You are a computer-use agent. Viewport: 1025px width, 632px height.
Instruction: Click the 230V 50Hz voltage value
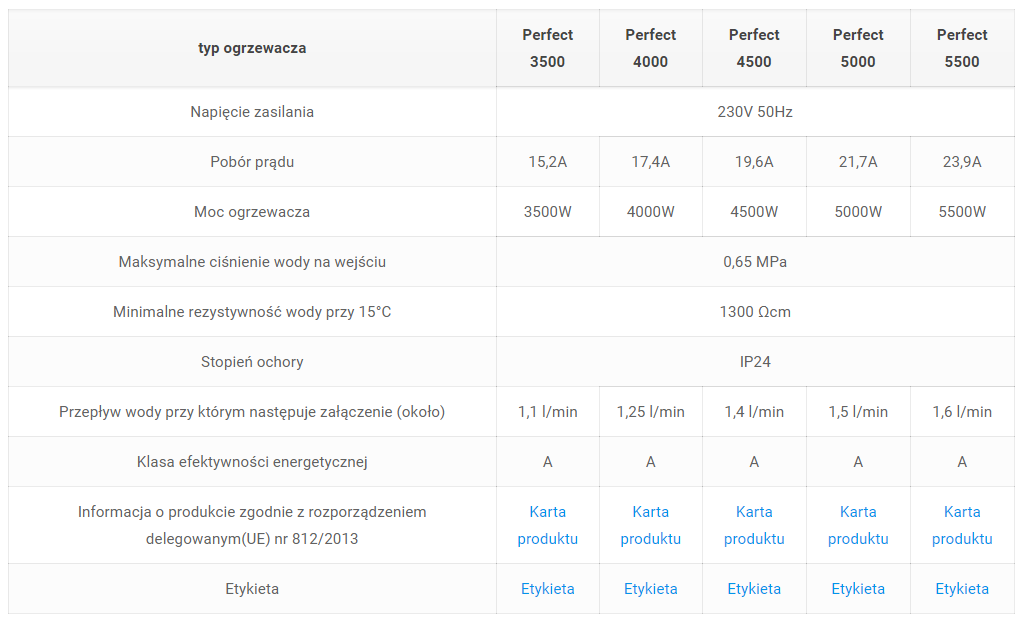[755, 112]
